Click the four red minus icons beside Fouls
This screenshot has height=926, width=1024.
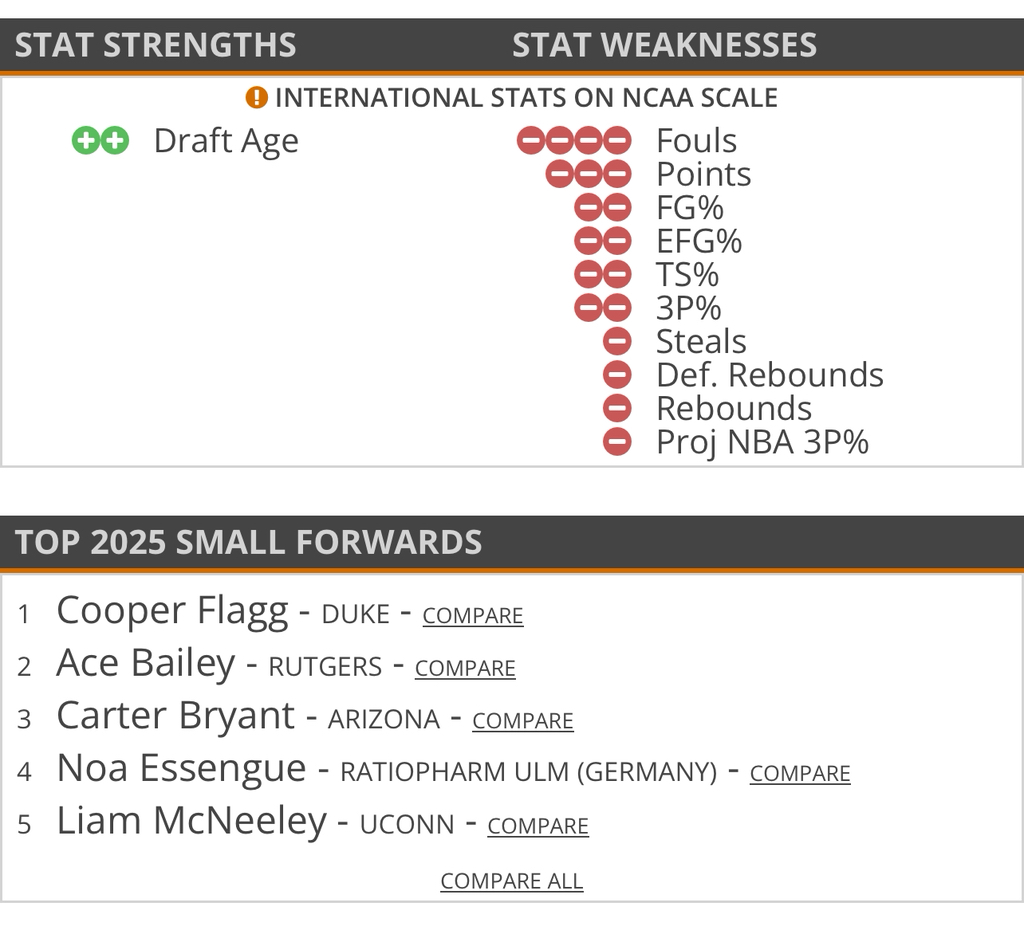(x=574, y=141)
